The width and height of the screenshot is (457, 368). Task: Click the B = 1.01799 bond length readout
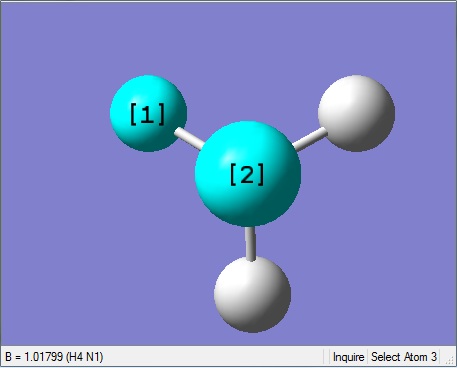pos(34,357)
